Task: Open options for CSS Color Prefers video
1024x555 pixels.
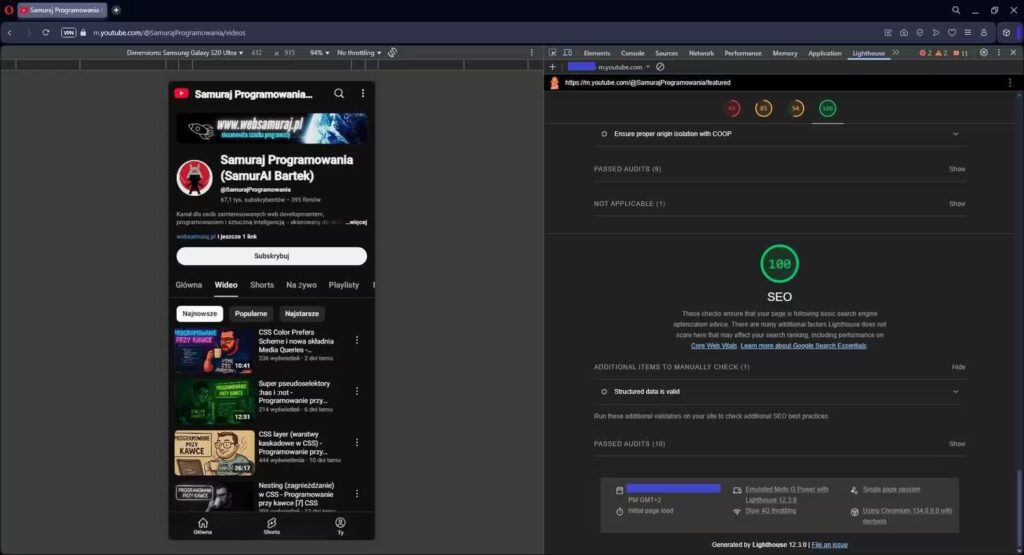Action: pos(357,340)
